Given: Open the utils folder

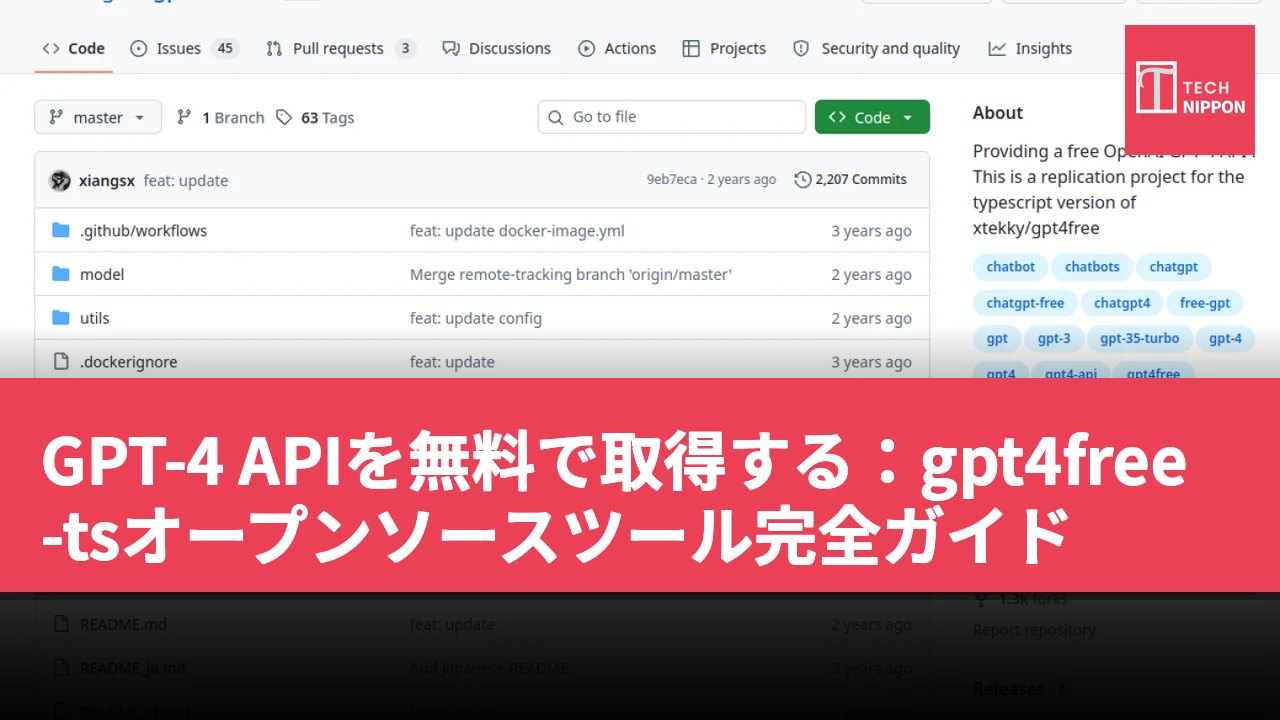Looking at the screenshot, I should coord(95,318).
